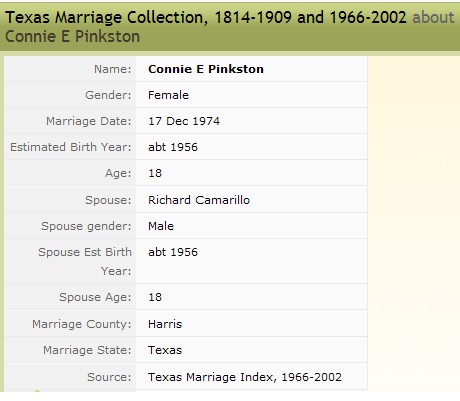
Task: Click the Gender field label
Action: [x=108, y=95]
